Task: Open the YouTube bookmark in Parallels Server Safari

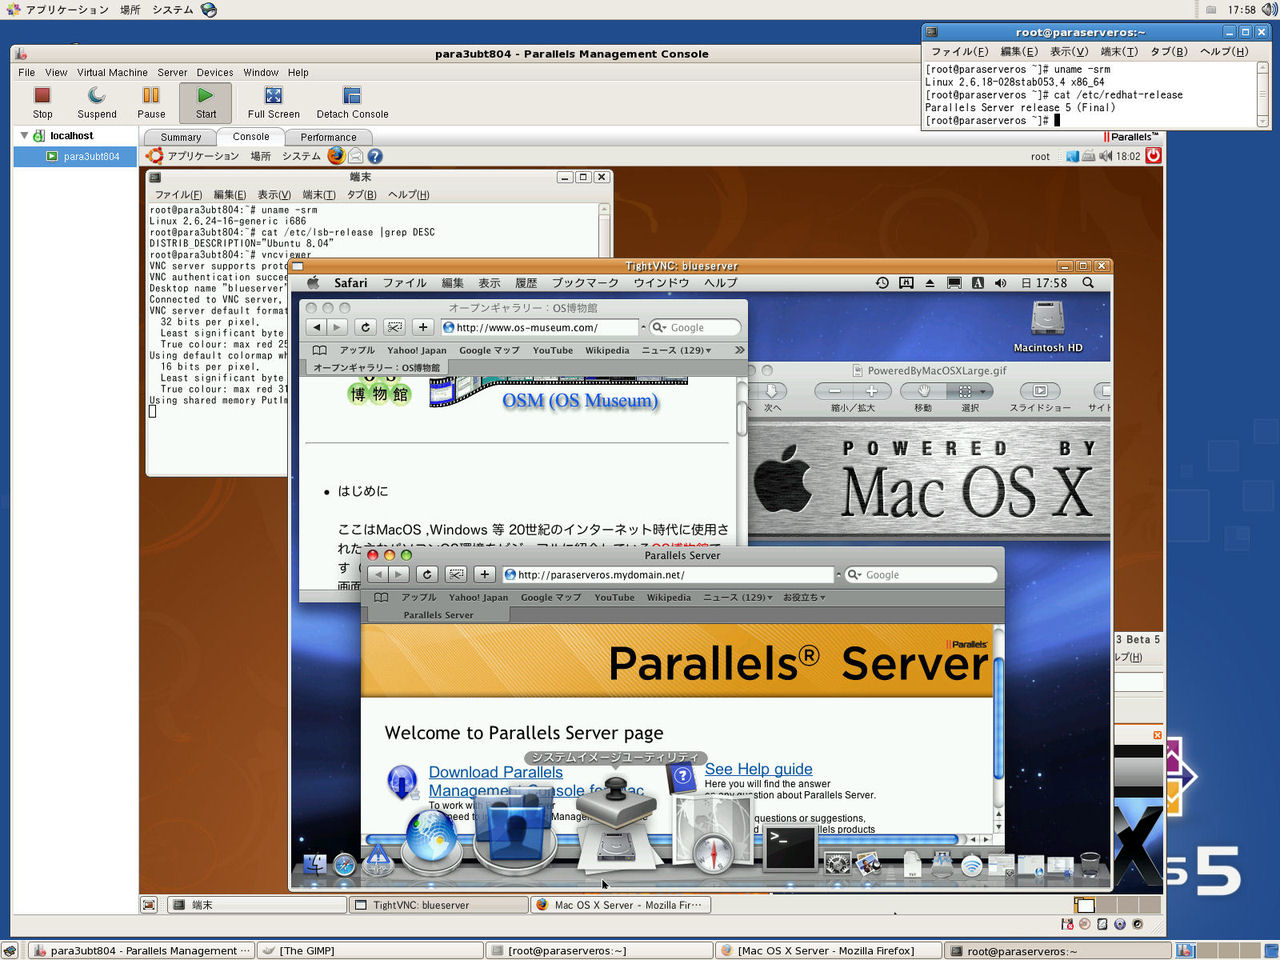Action: tap(614, 597)
